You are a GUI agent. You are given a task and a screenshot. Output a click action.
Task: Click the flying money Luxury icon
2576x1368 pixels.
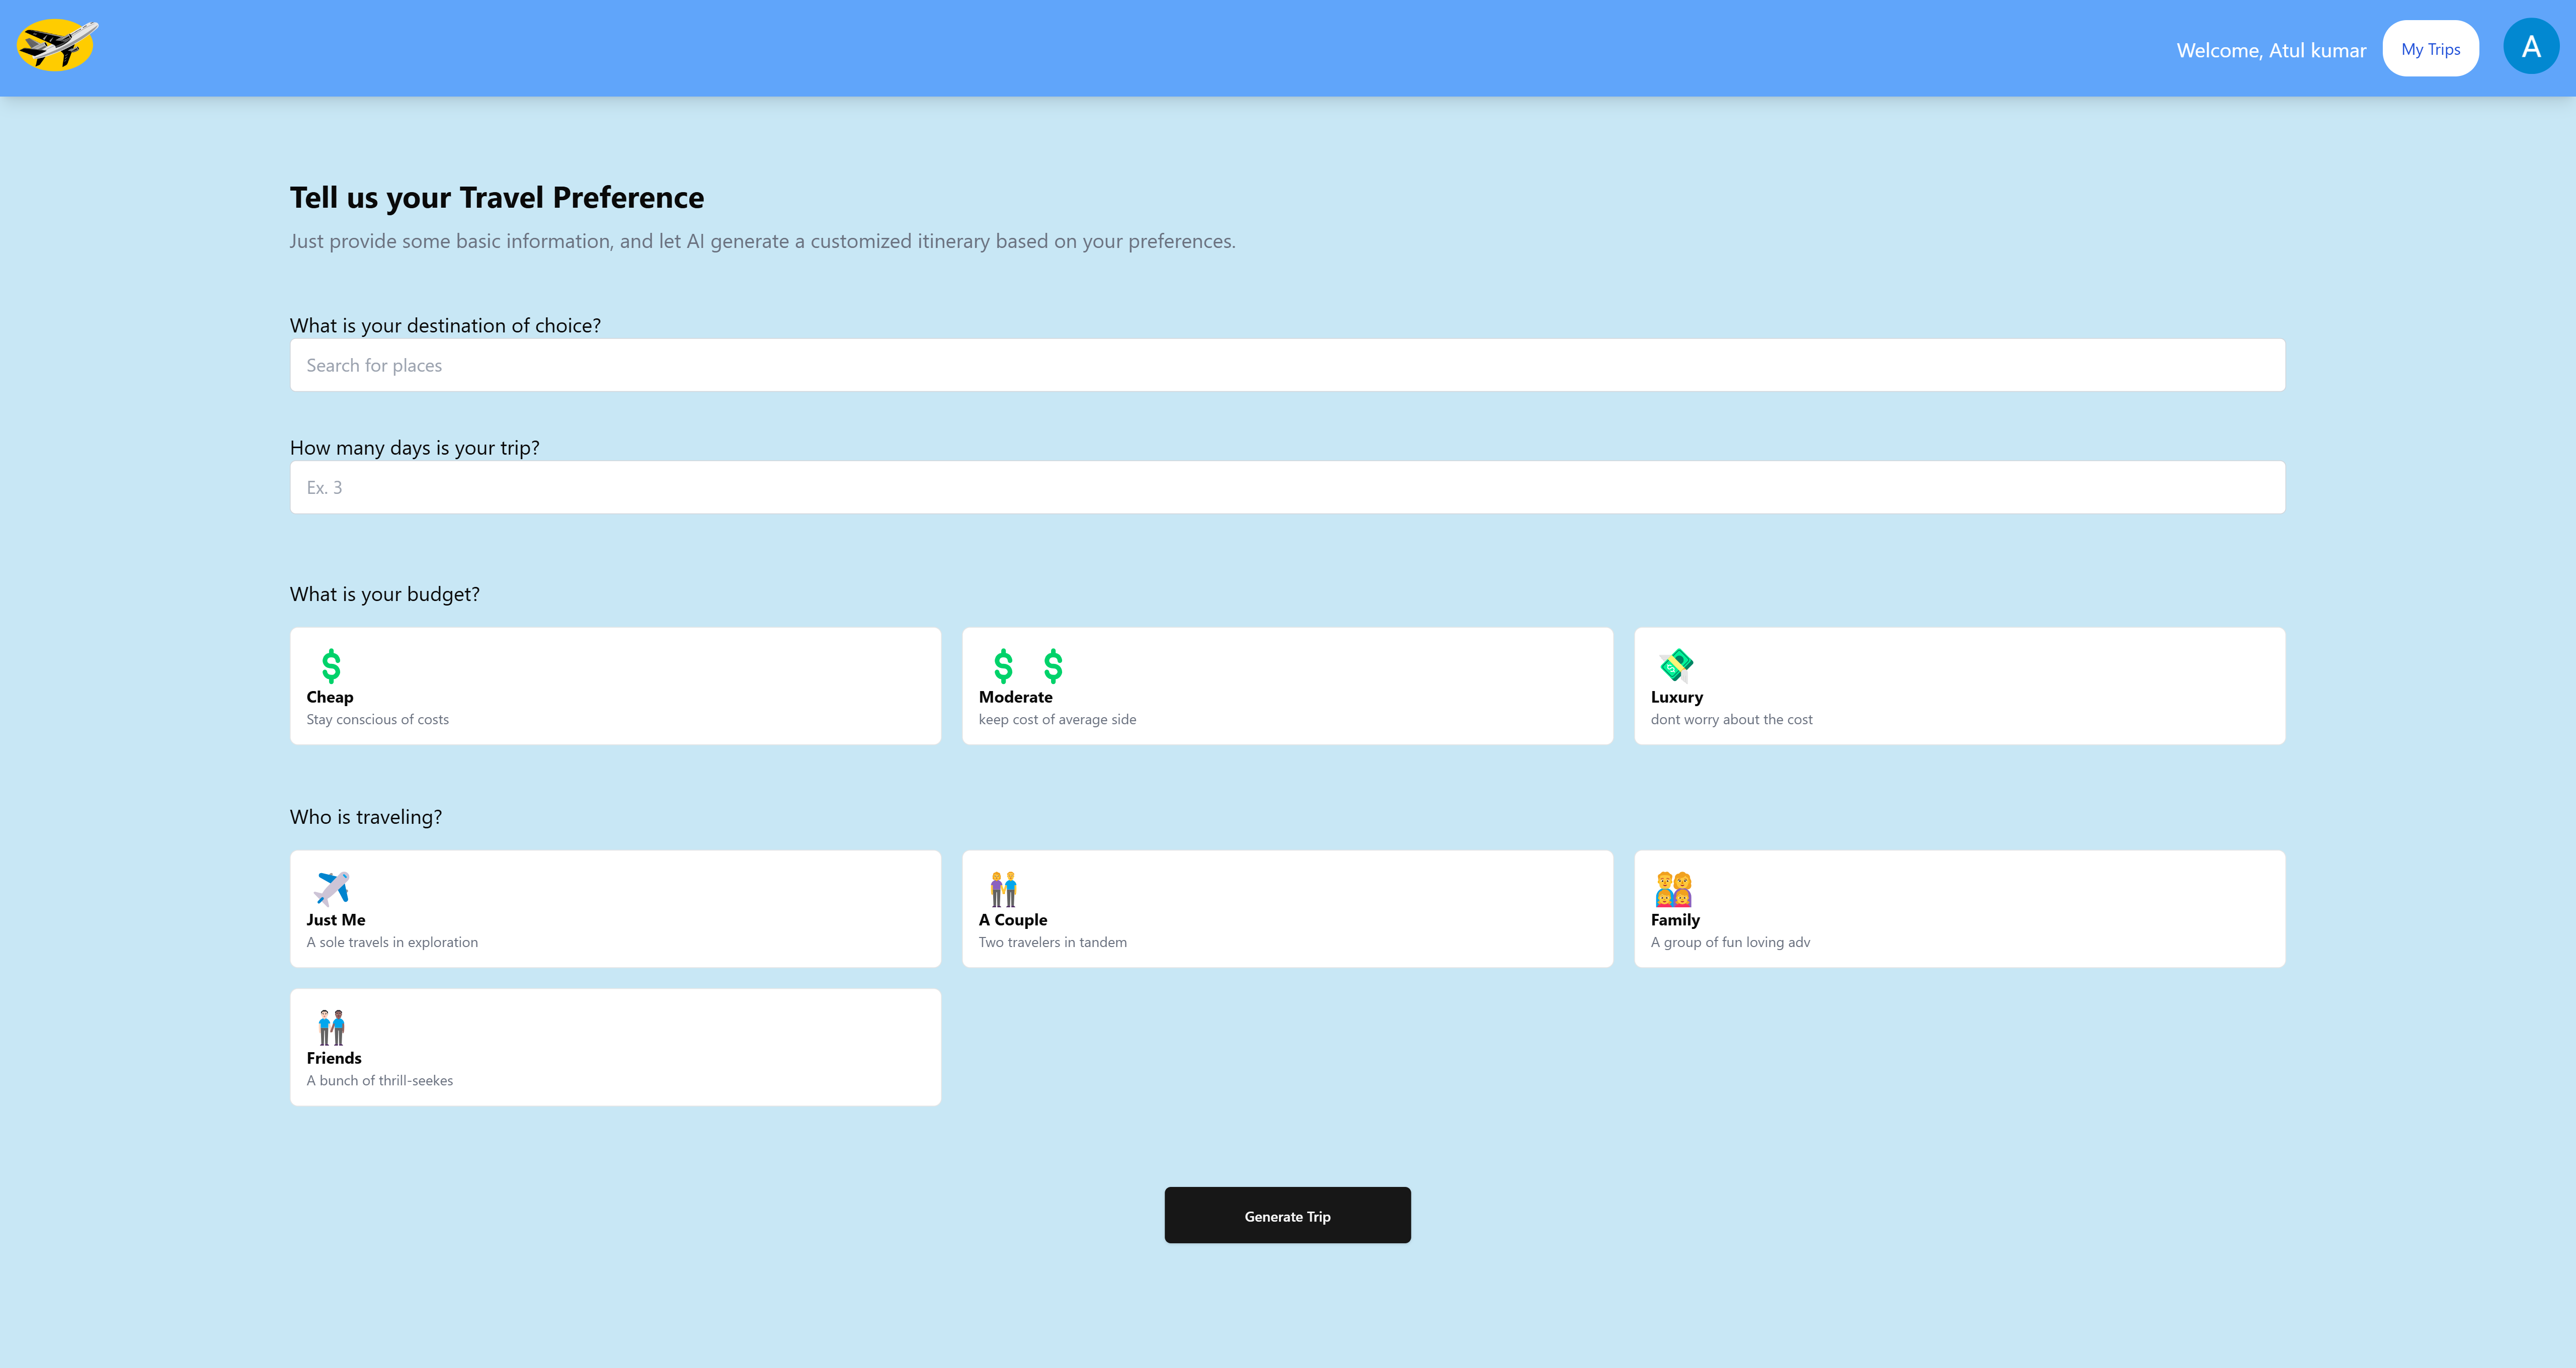(1675, 665)
